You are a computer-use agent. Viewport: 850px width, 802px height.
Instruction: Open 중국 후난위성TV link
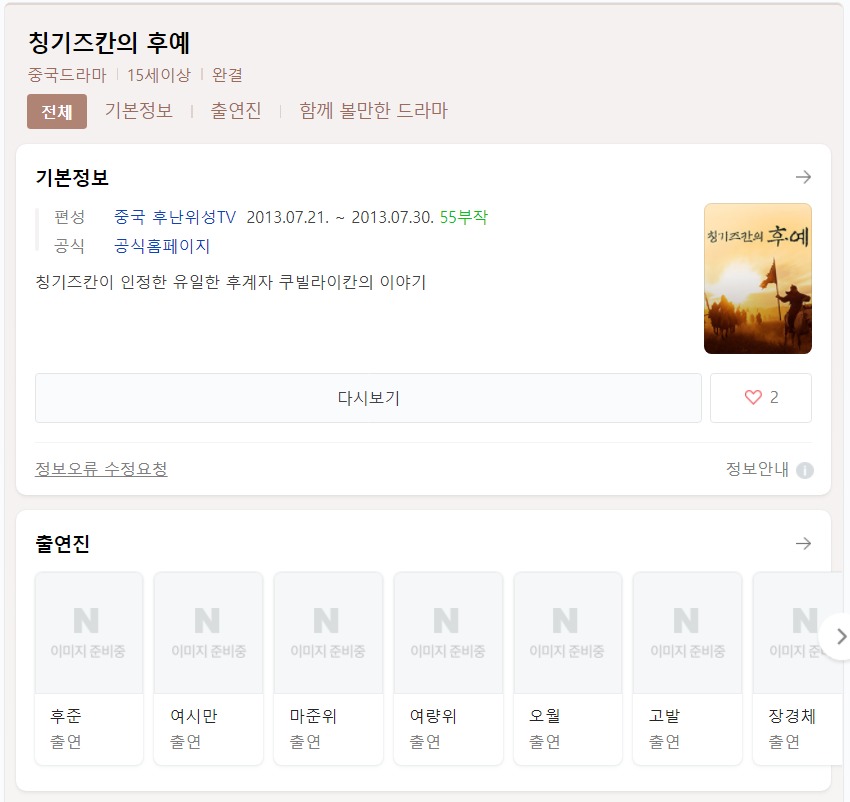(175, 217)
